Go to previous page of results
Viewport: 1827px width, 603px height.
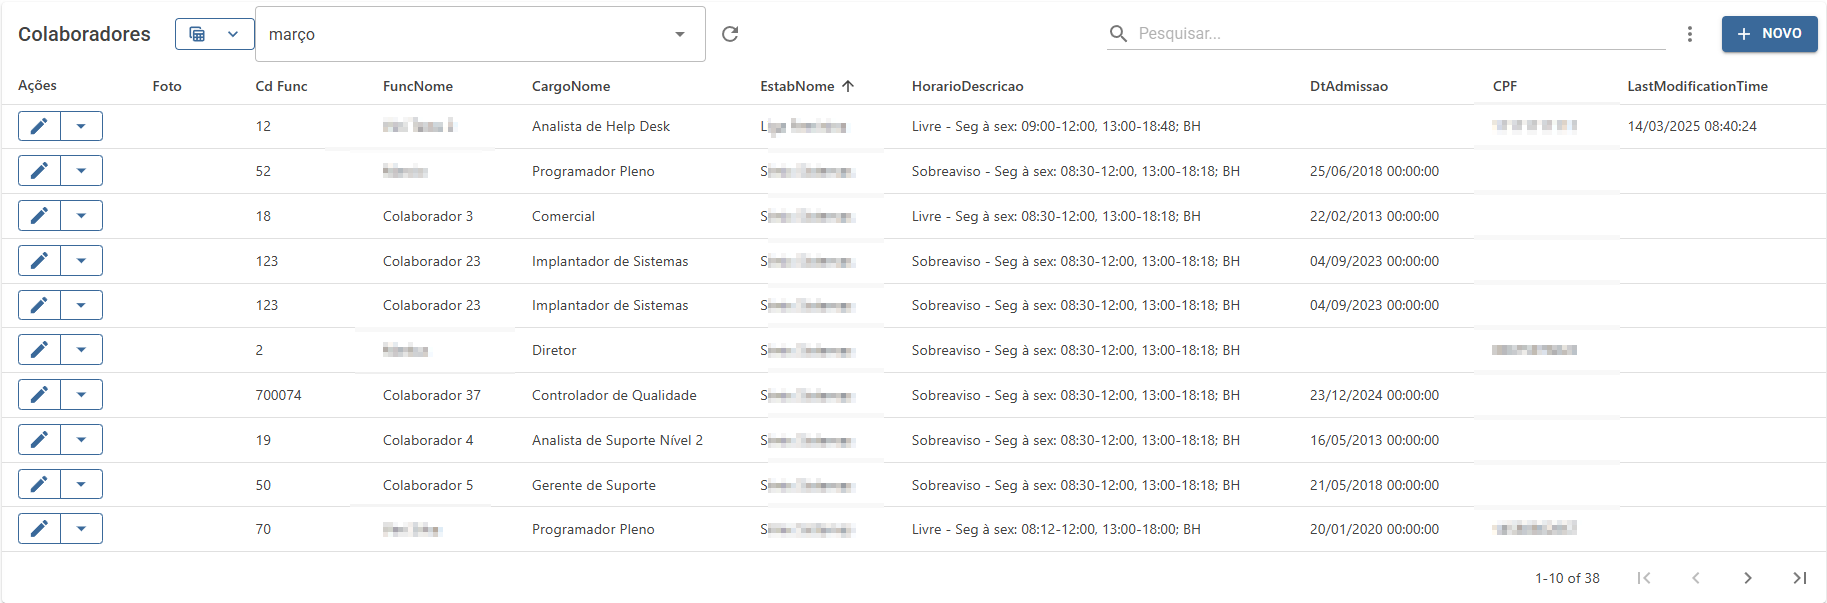coord(1695,578)
